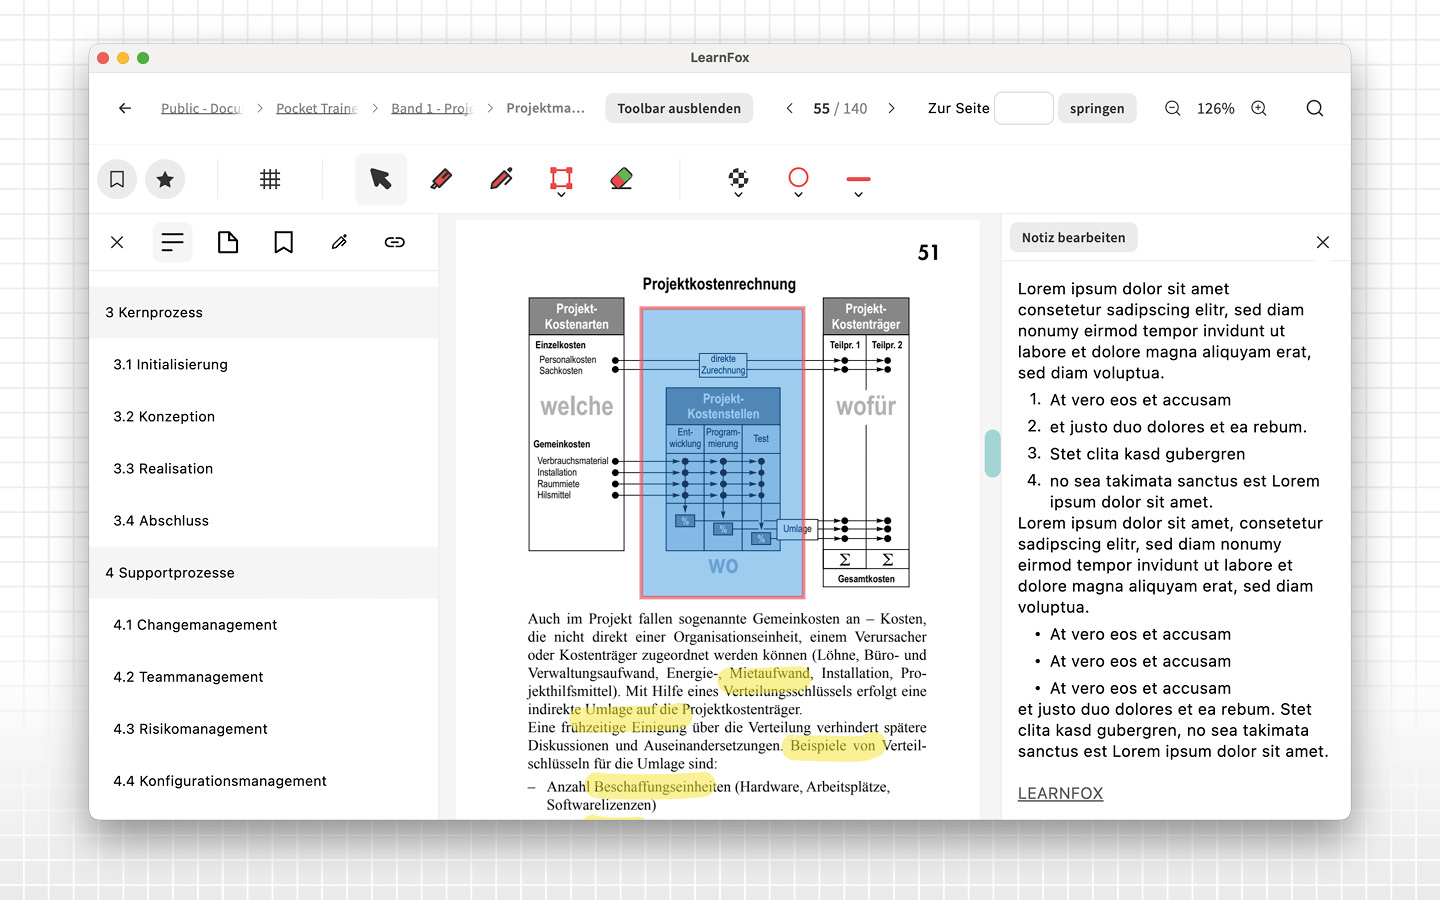
Task: Click the page title Projektkostenrechnung
Action: [x=719, y=284]
